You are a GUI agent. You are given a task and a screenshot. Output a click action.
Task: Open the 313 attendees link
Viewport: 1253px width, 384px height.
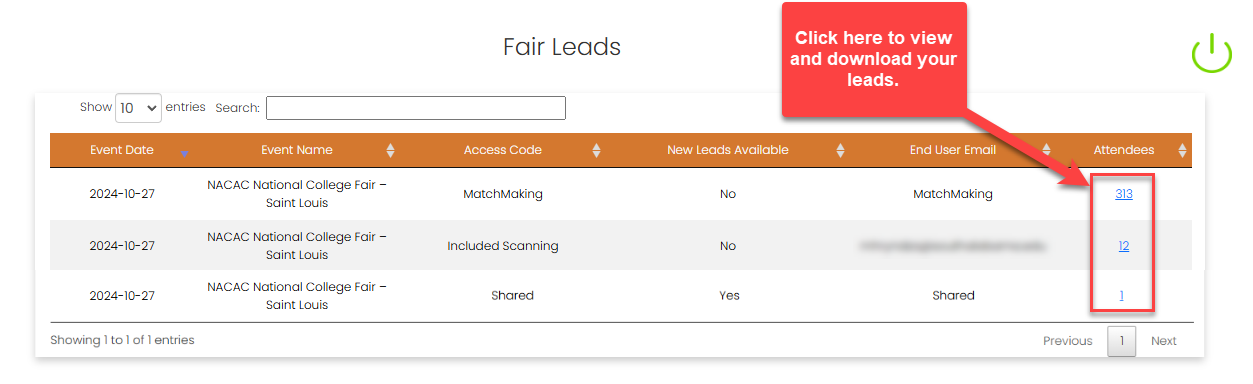coord(1124,194)
